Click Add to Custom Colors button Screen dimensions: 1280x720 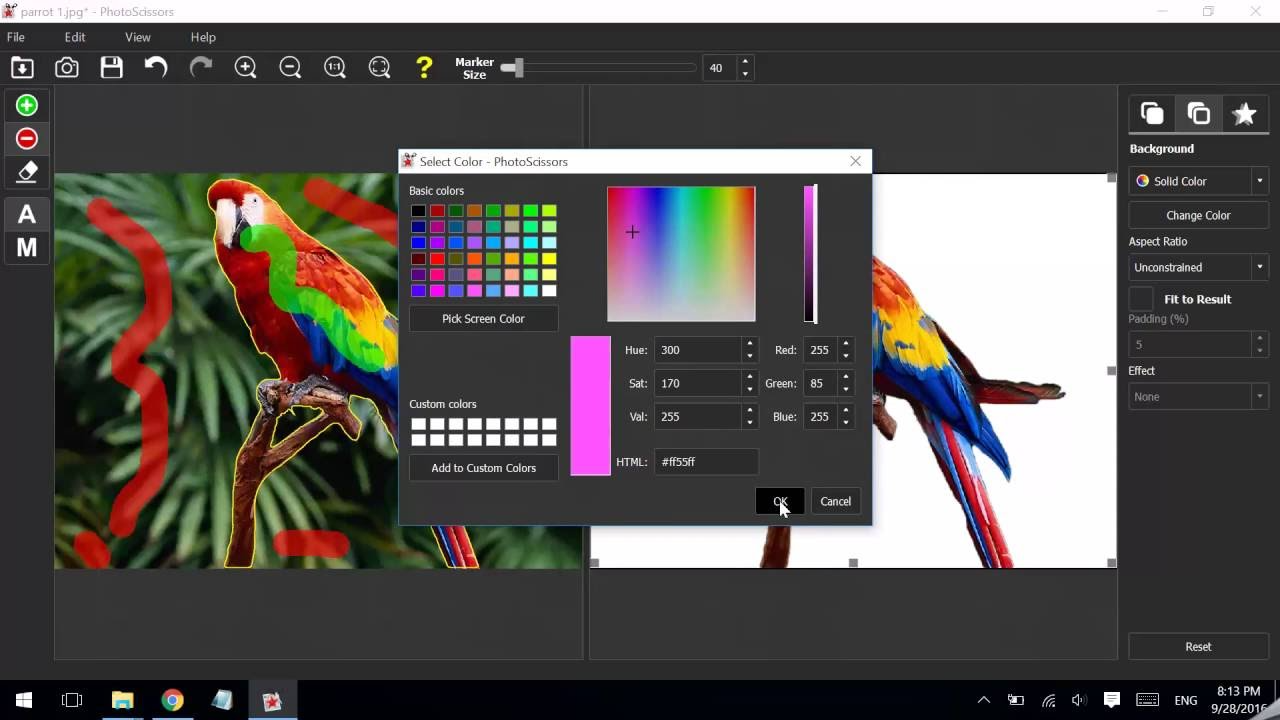tap(483, 468)
